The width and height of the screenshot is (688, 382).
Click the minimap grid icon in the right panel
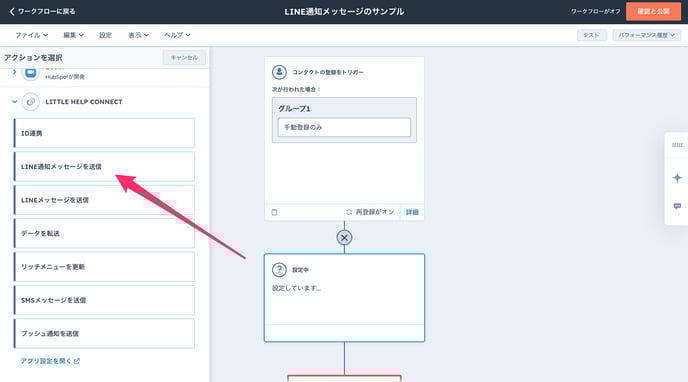(x=677, y=145)
